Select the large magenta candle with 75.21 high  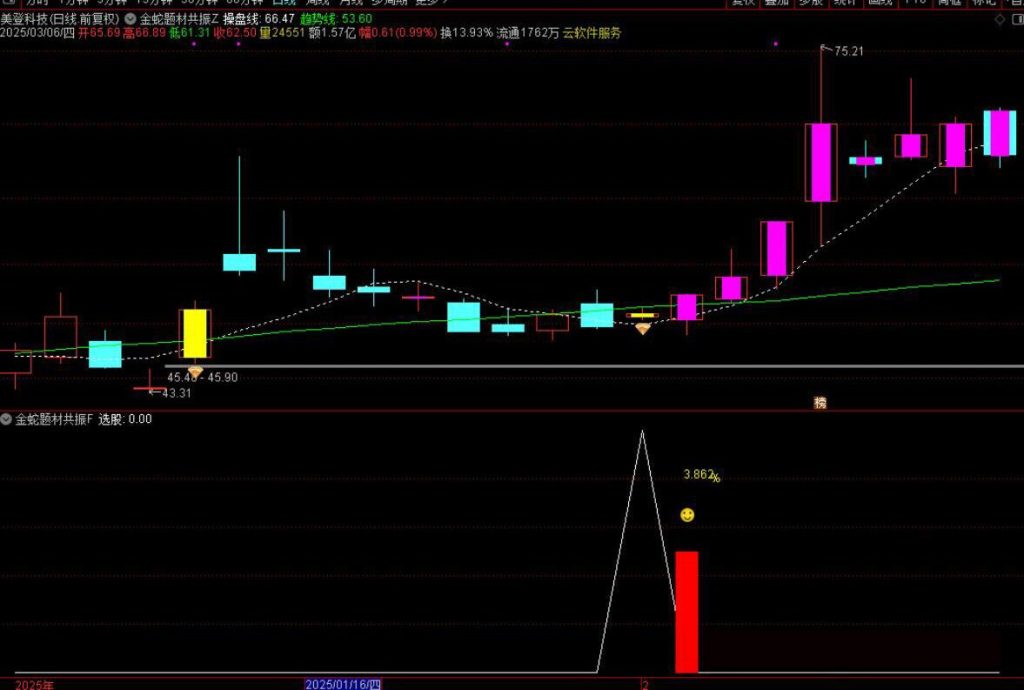pos(821,162)
